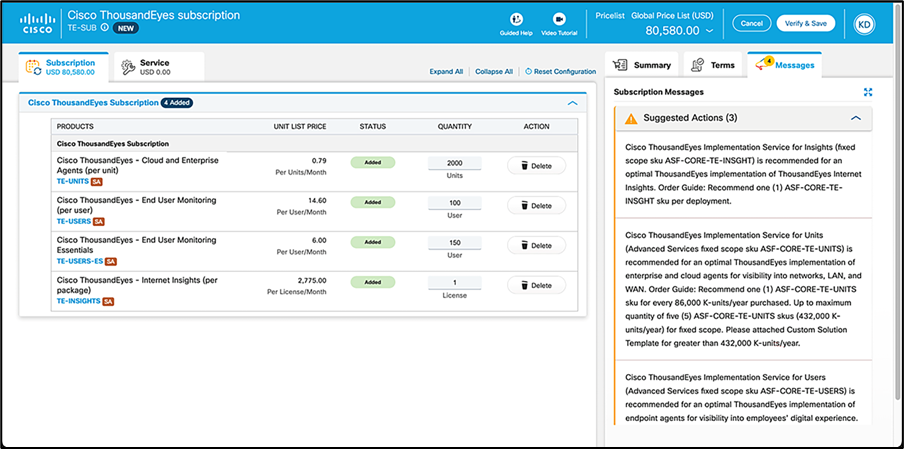The width and height of the screenshot is (904, 449).
Task: Expand the price dropdown next to 80,580.00
Action: 709,31
